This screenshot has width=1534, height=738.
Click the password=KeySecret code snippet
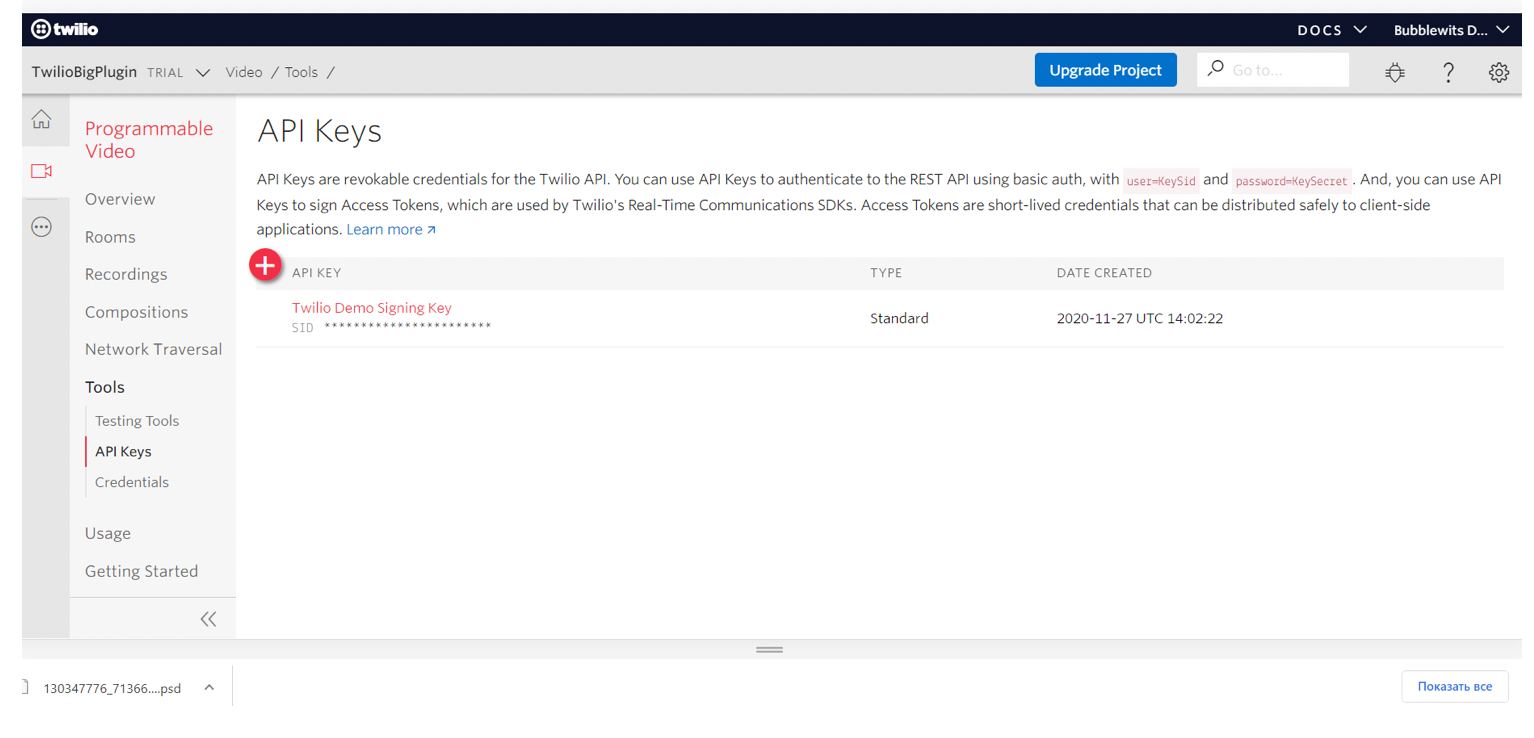click(1291, 181)
